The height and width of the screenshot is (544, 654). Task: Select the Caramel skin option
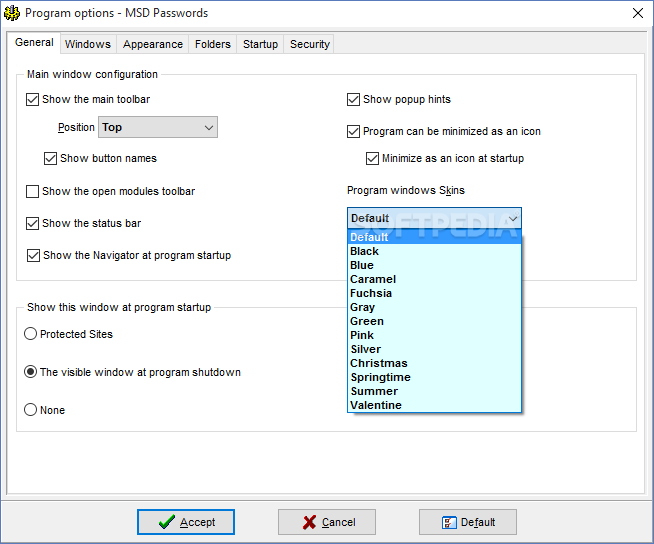pyautogui.click(x=434, y=279)
